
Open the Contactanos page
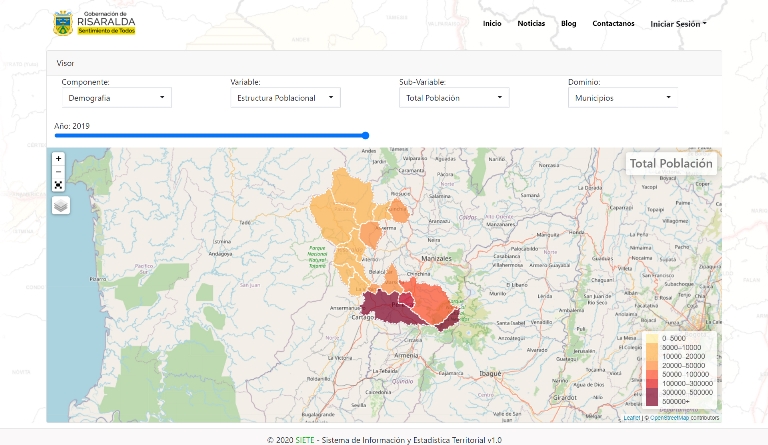click(x=613, y=23)
